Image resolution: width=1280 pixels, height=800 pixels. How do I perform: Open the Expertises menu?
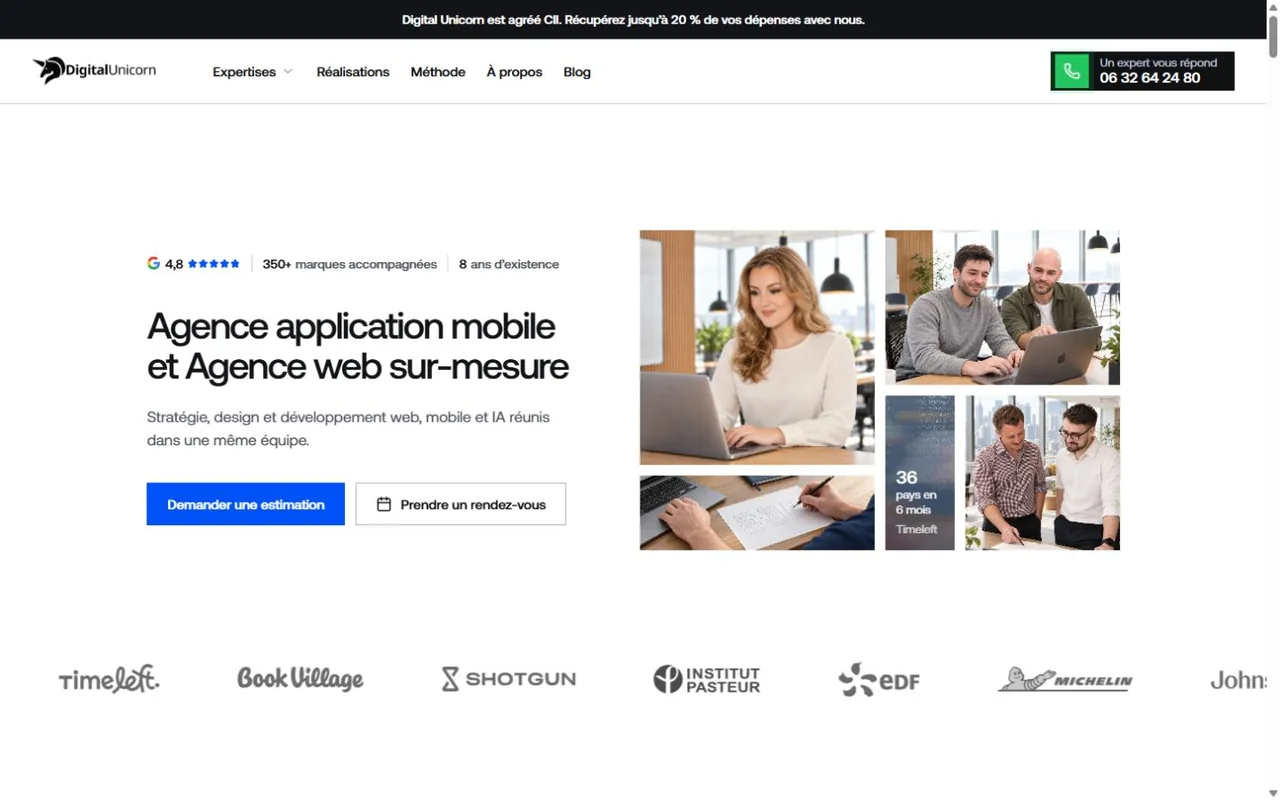pos(252,72)
